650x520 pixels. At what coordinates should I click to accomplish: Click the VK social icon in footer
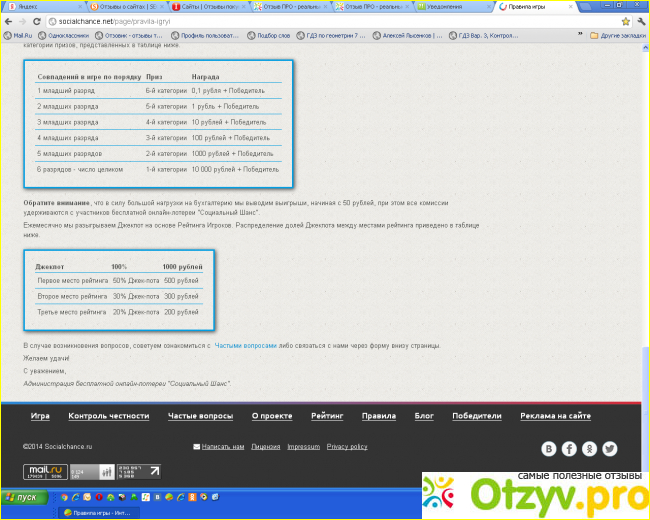[x=549, y=449]
